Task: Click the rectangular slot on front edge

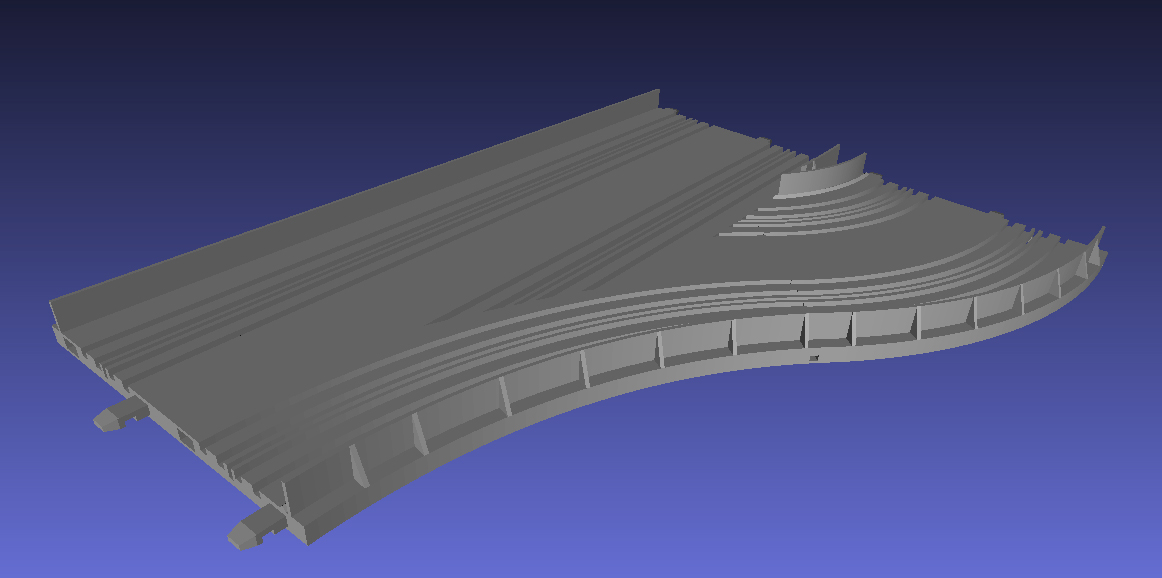Action: [x=187, y=437]
